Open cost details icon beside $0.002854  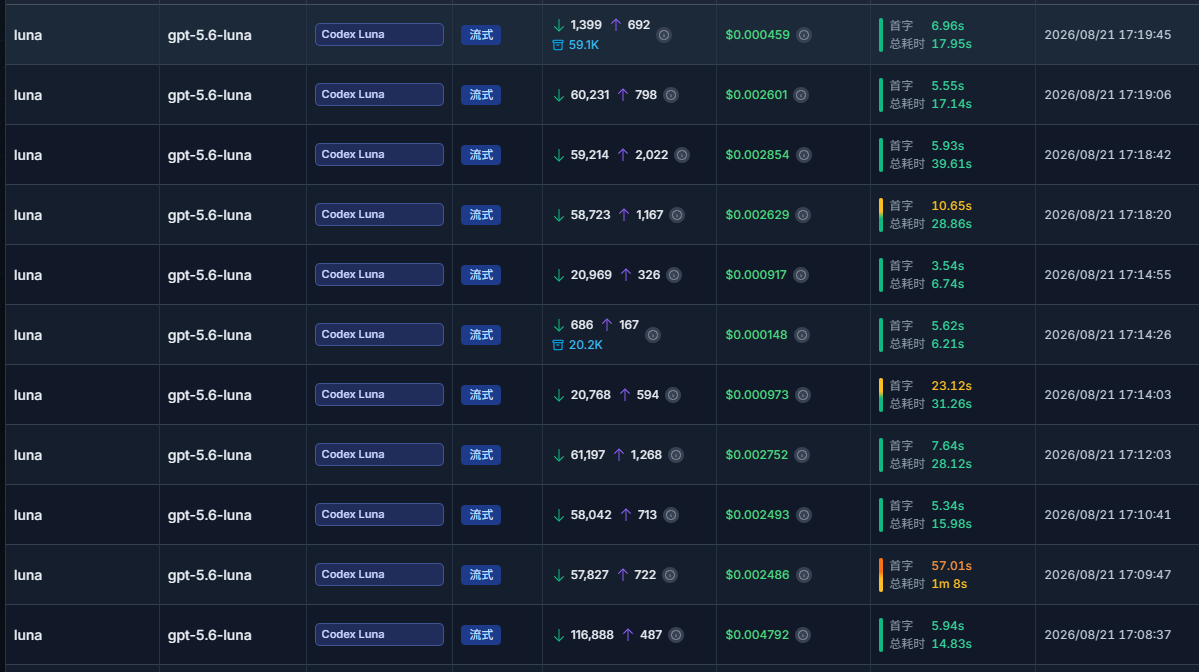tap(804, 155)
